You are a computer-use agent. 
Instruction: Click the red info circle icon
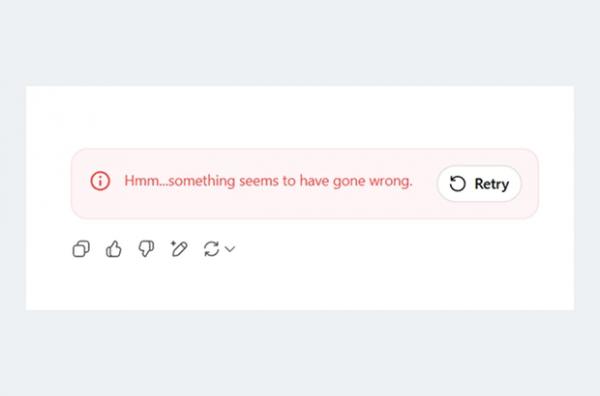[100, 181]
